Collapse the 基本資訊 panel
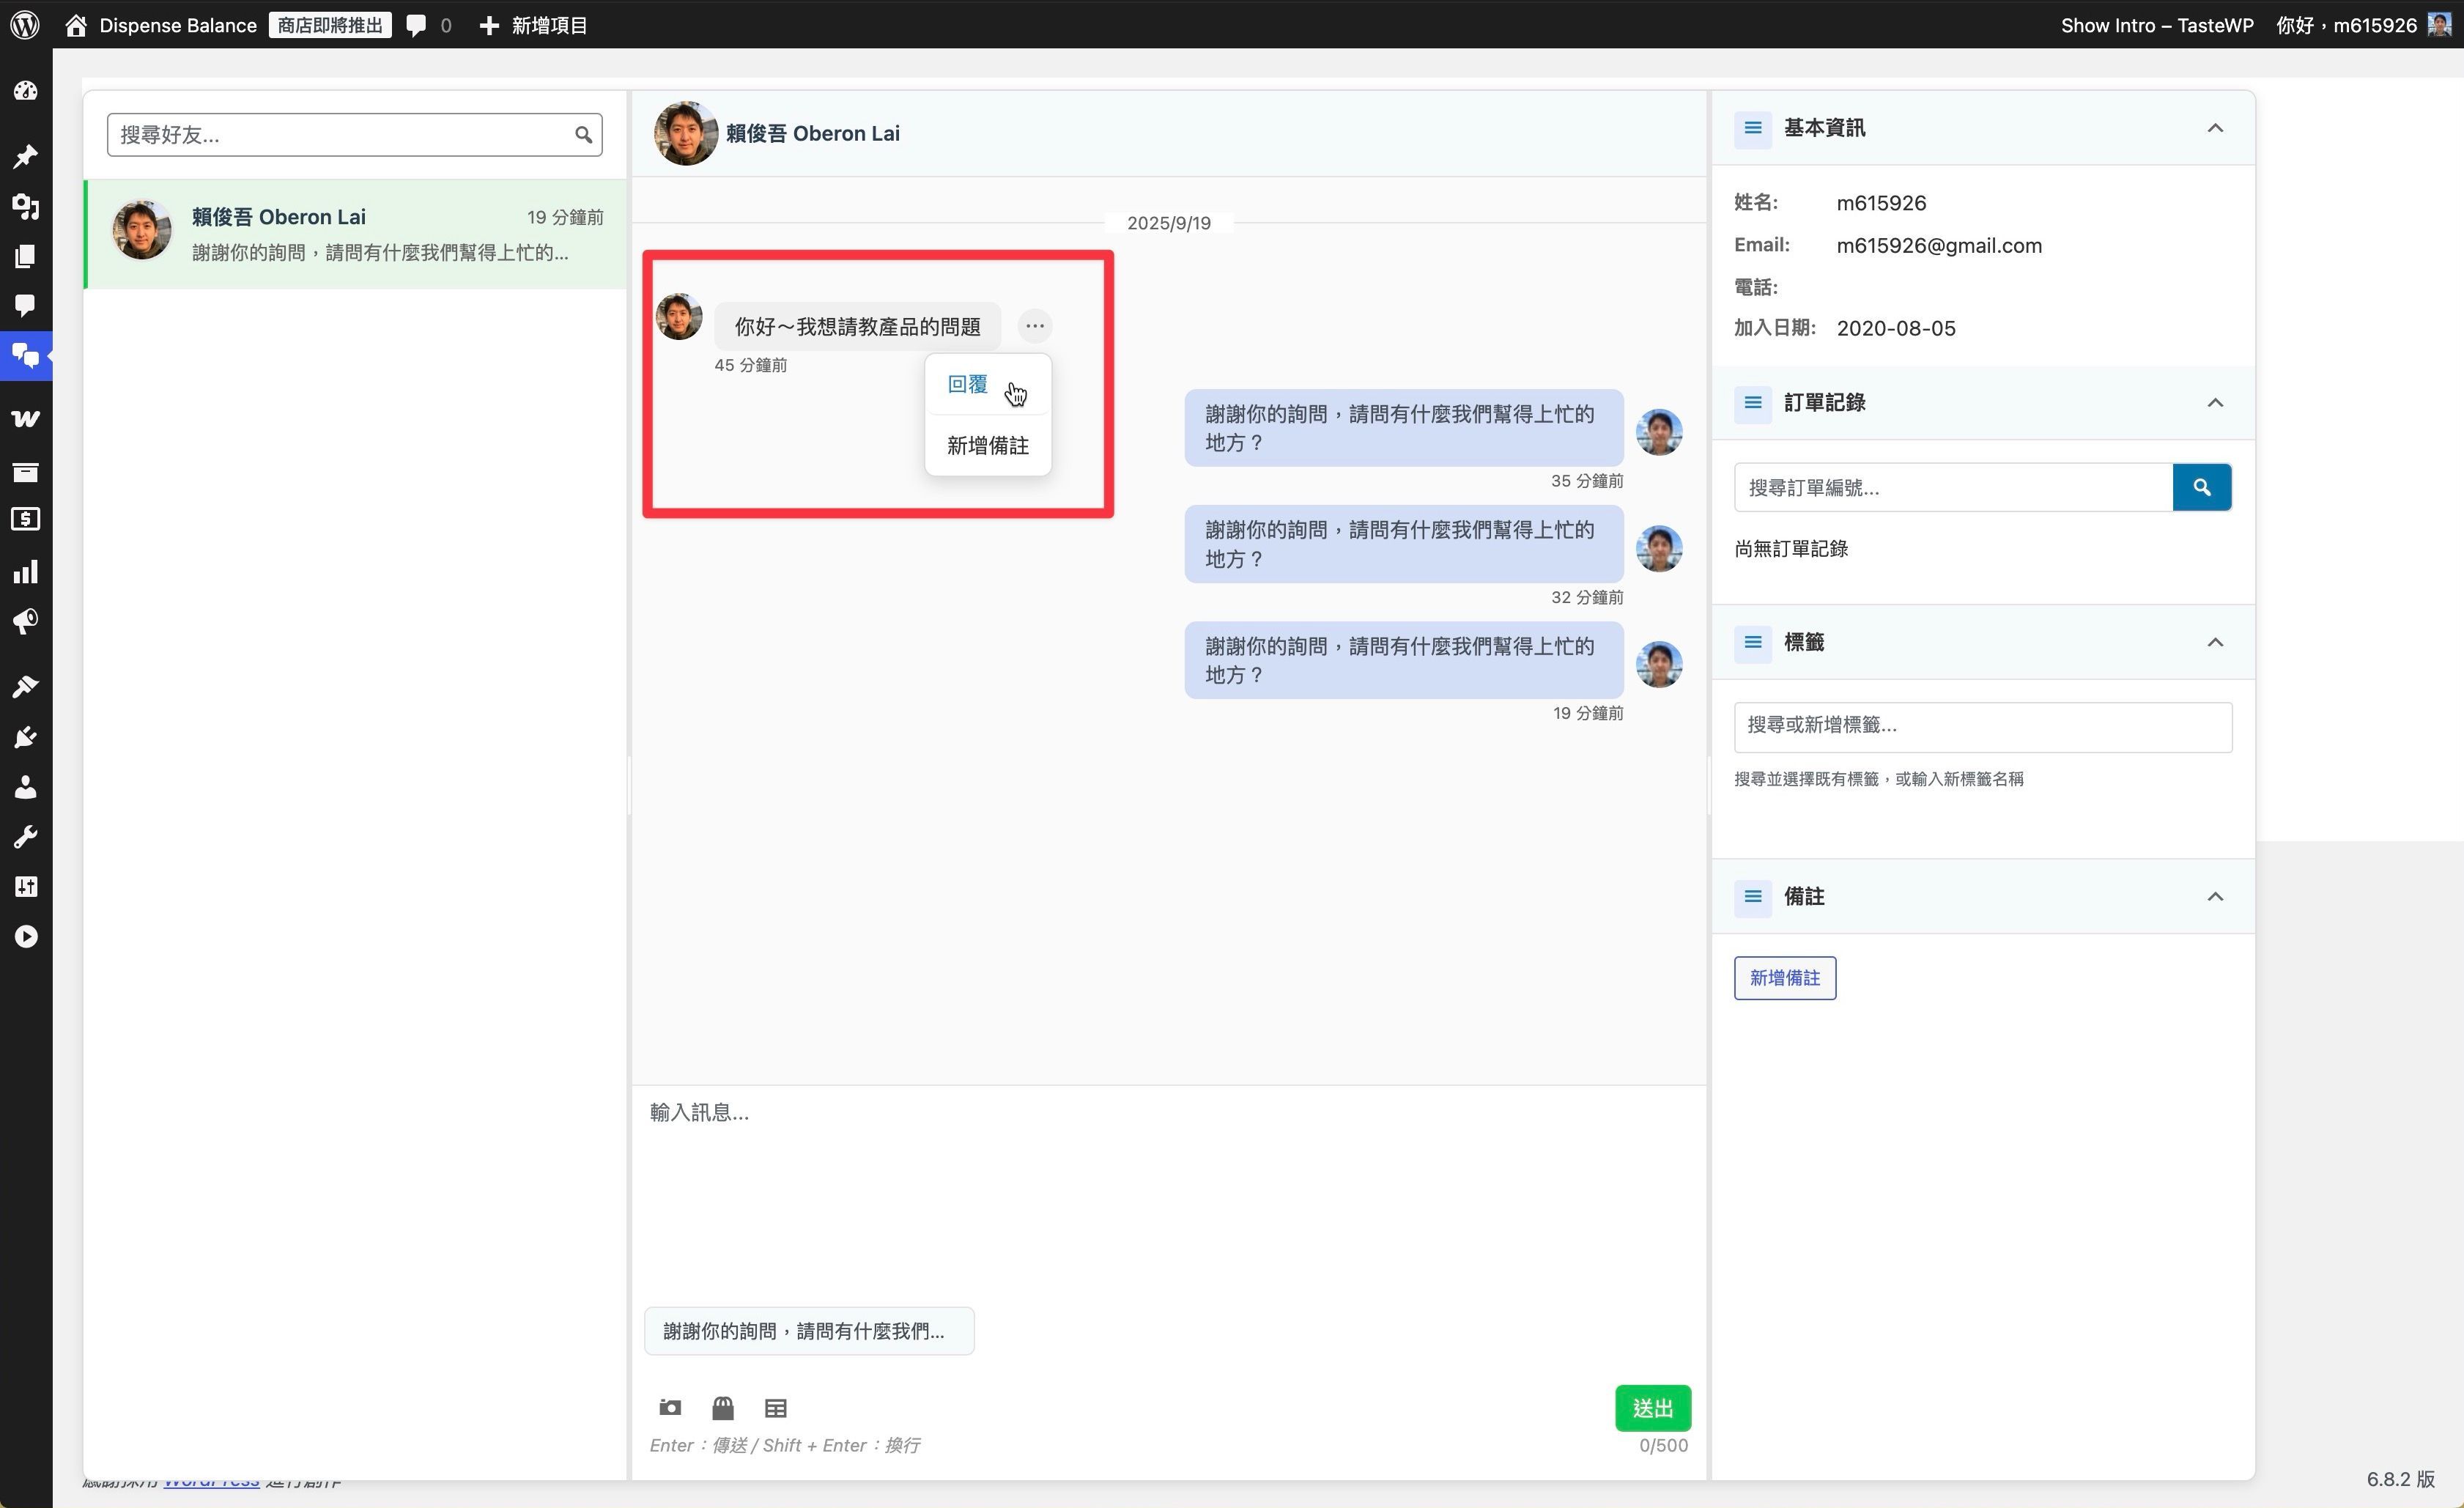The width and height of the screenshot is (2464, 1508). [2215, 128]
